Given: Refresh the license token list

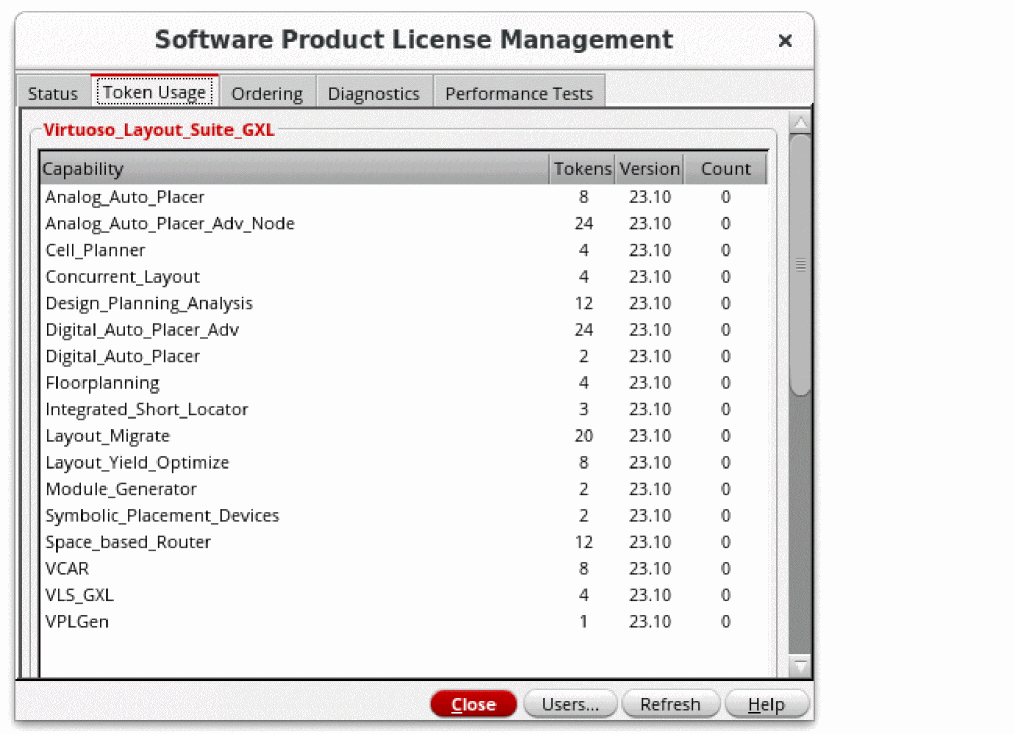Looking at the screenshot, I should tap(670, 704).
